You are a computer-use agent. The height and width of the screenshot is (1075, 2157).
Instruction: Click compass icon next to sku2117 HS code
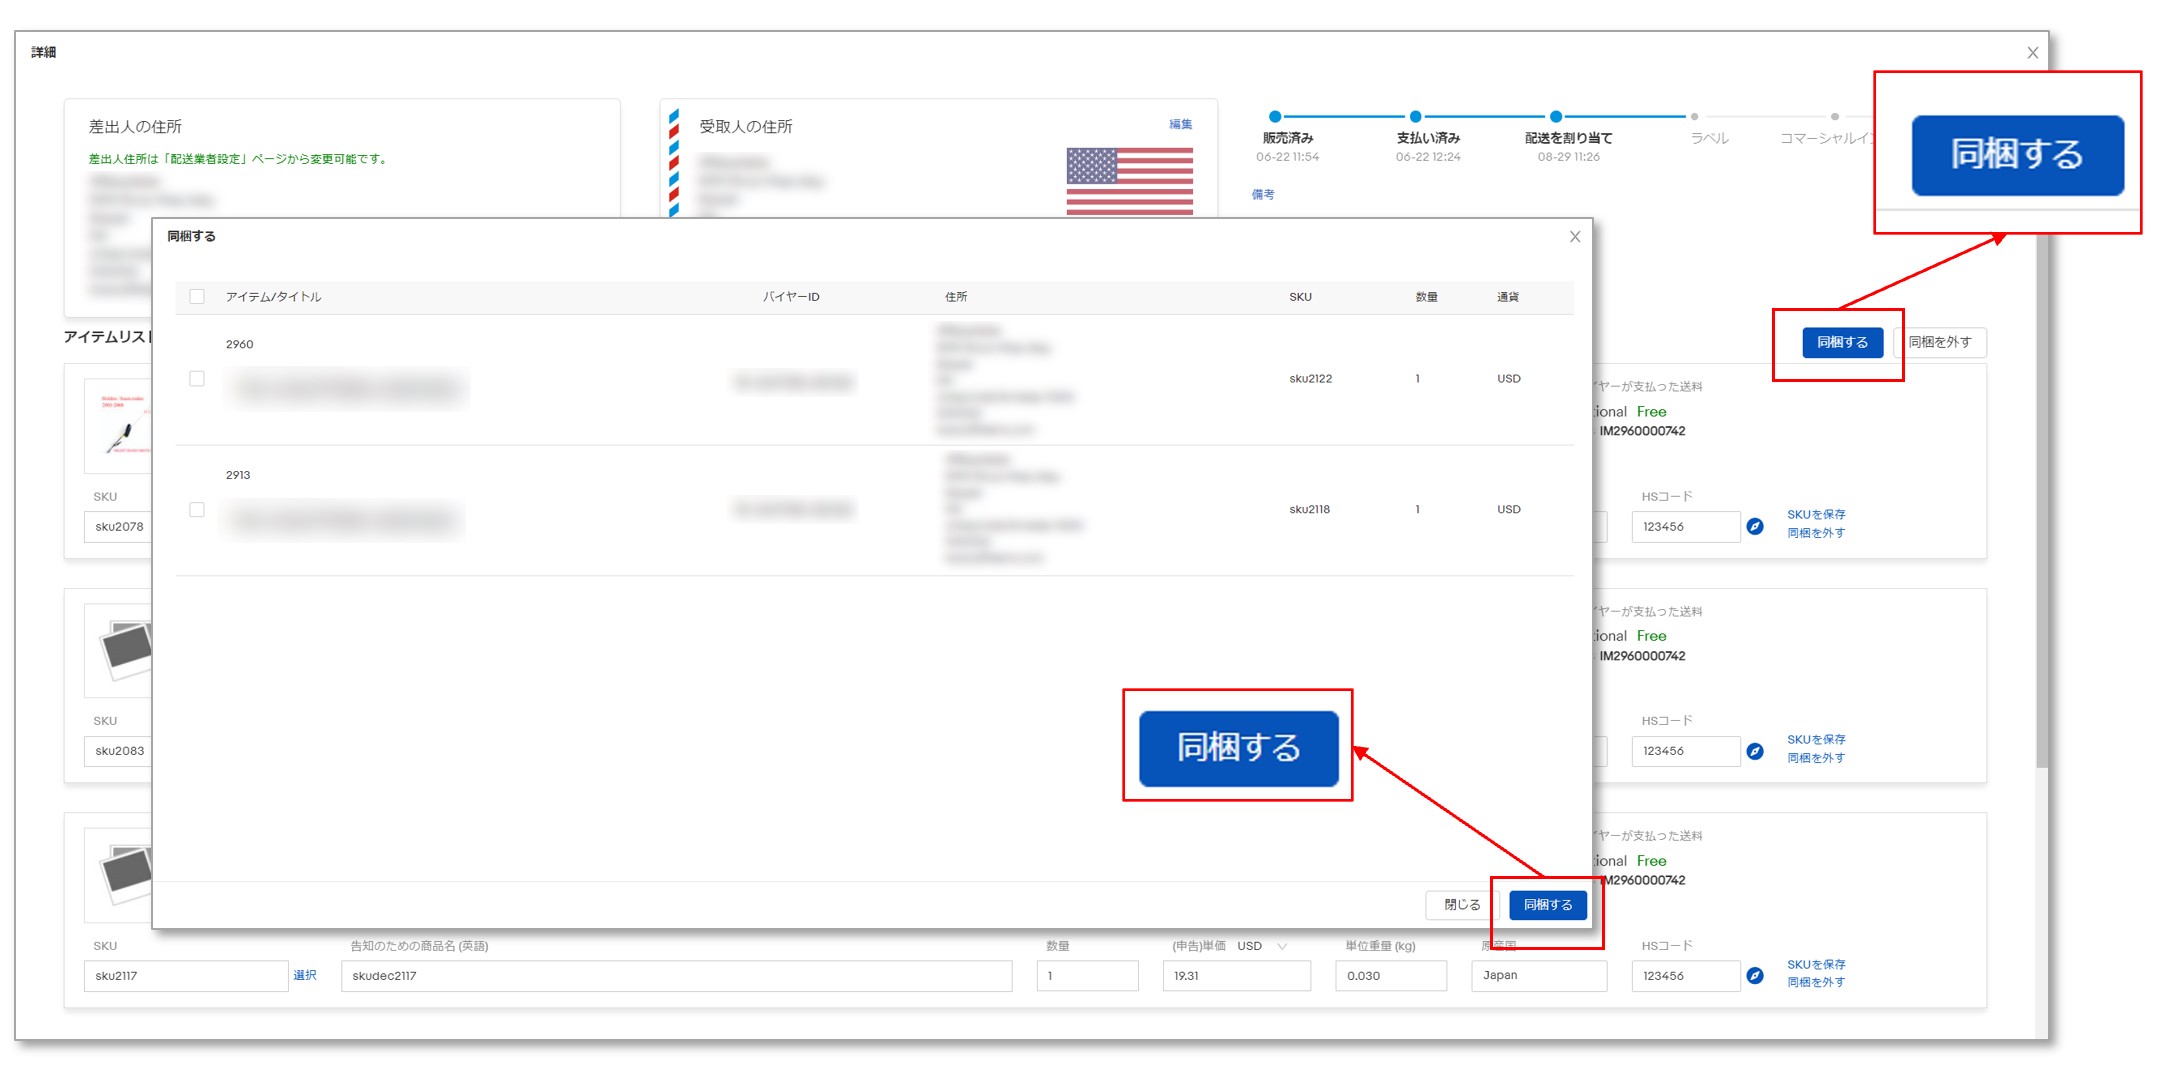[x=1754, y=975]
